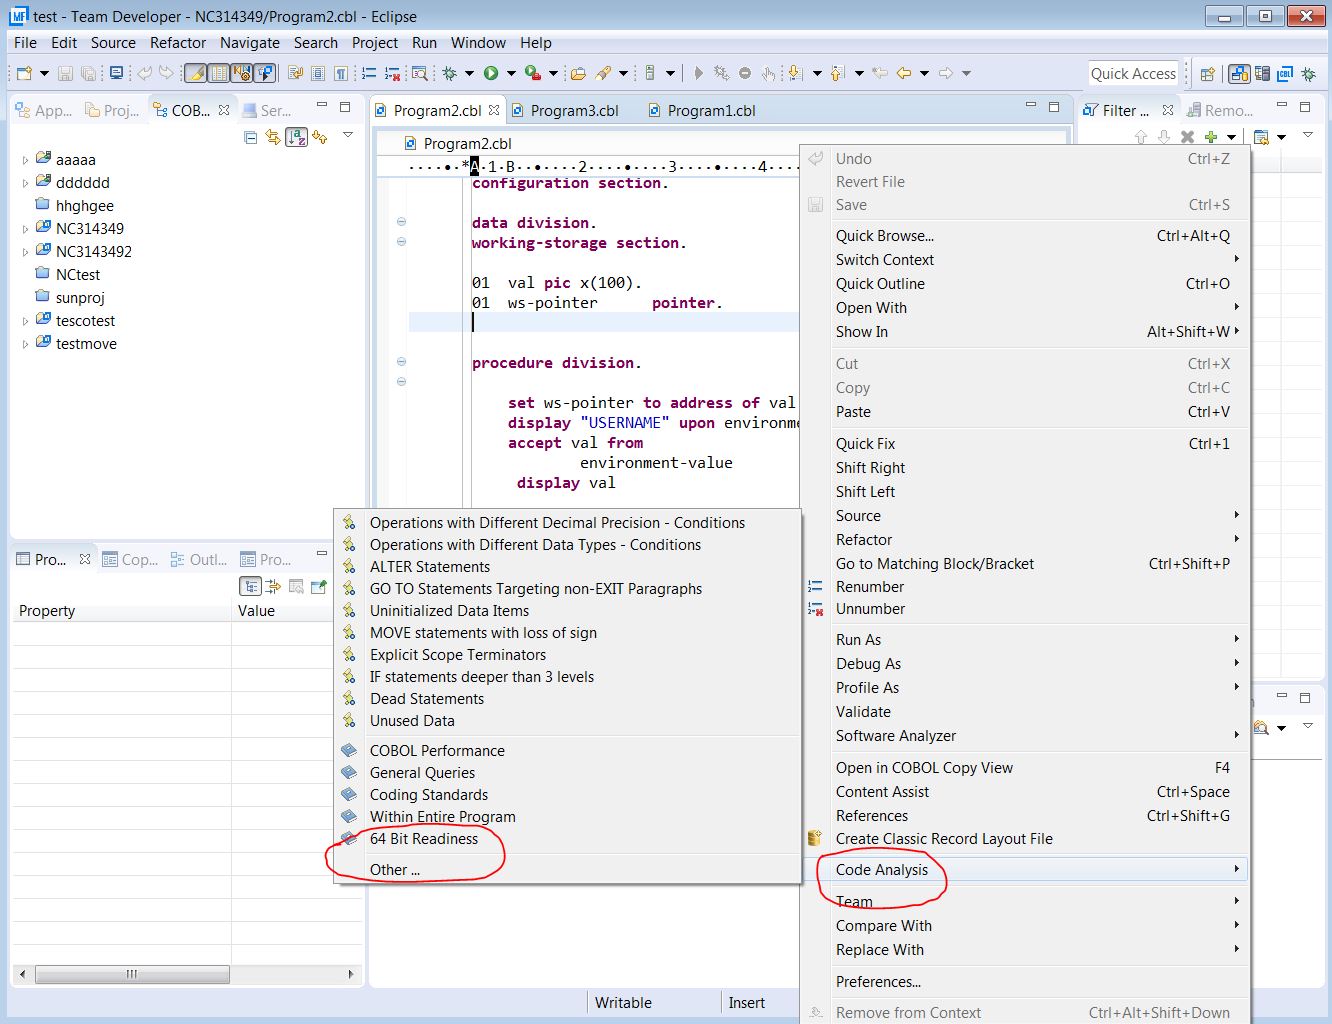Click the green Run button in toolbar

click(490, 73)
